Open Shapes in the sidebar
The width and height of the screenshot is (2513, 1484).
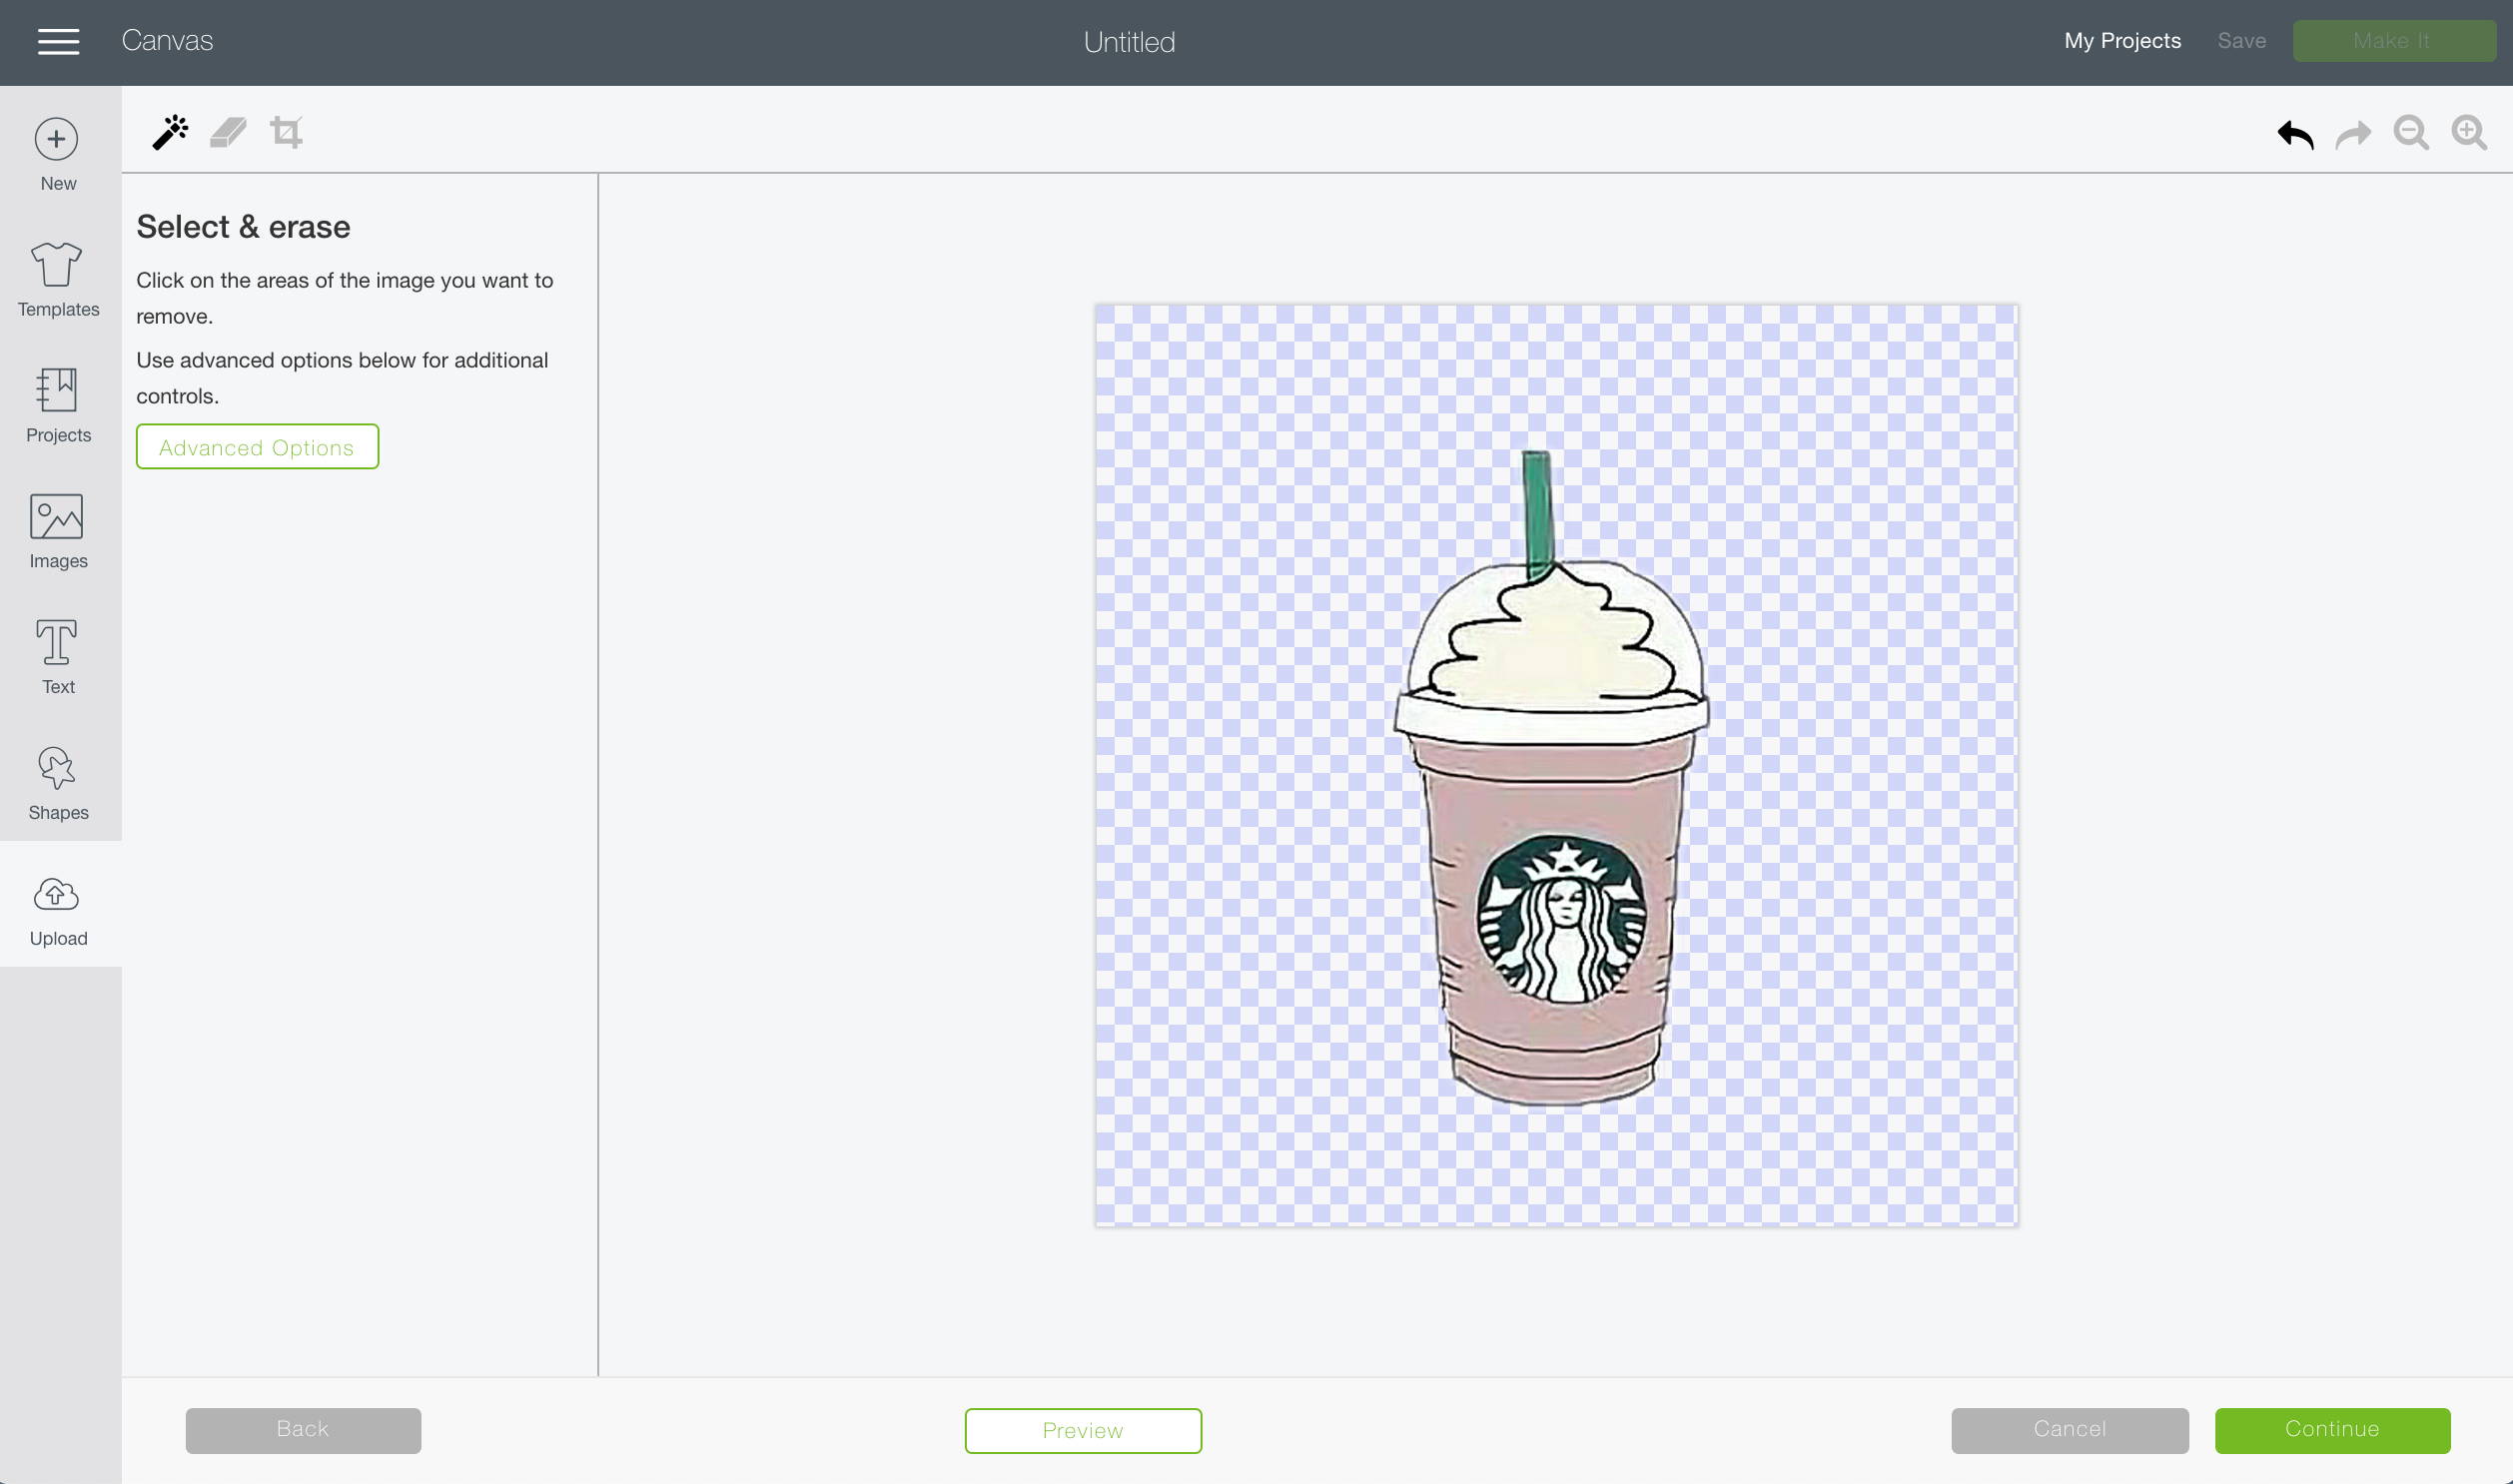[58, 784]
